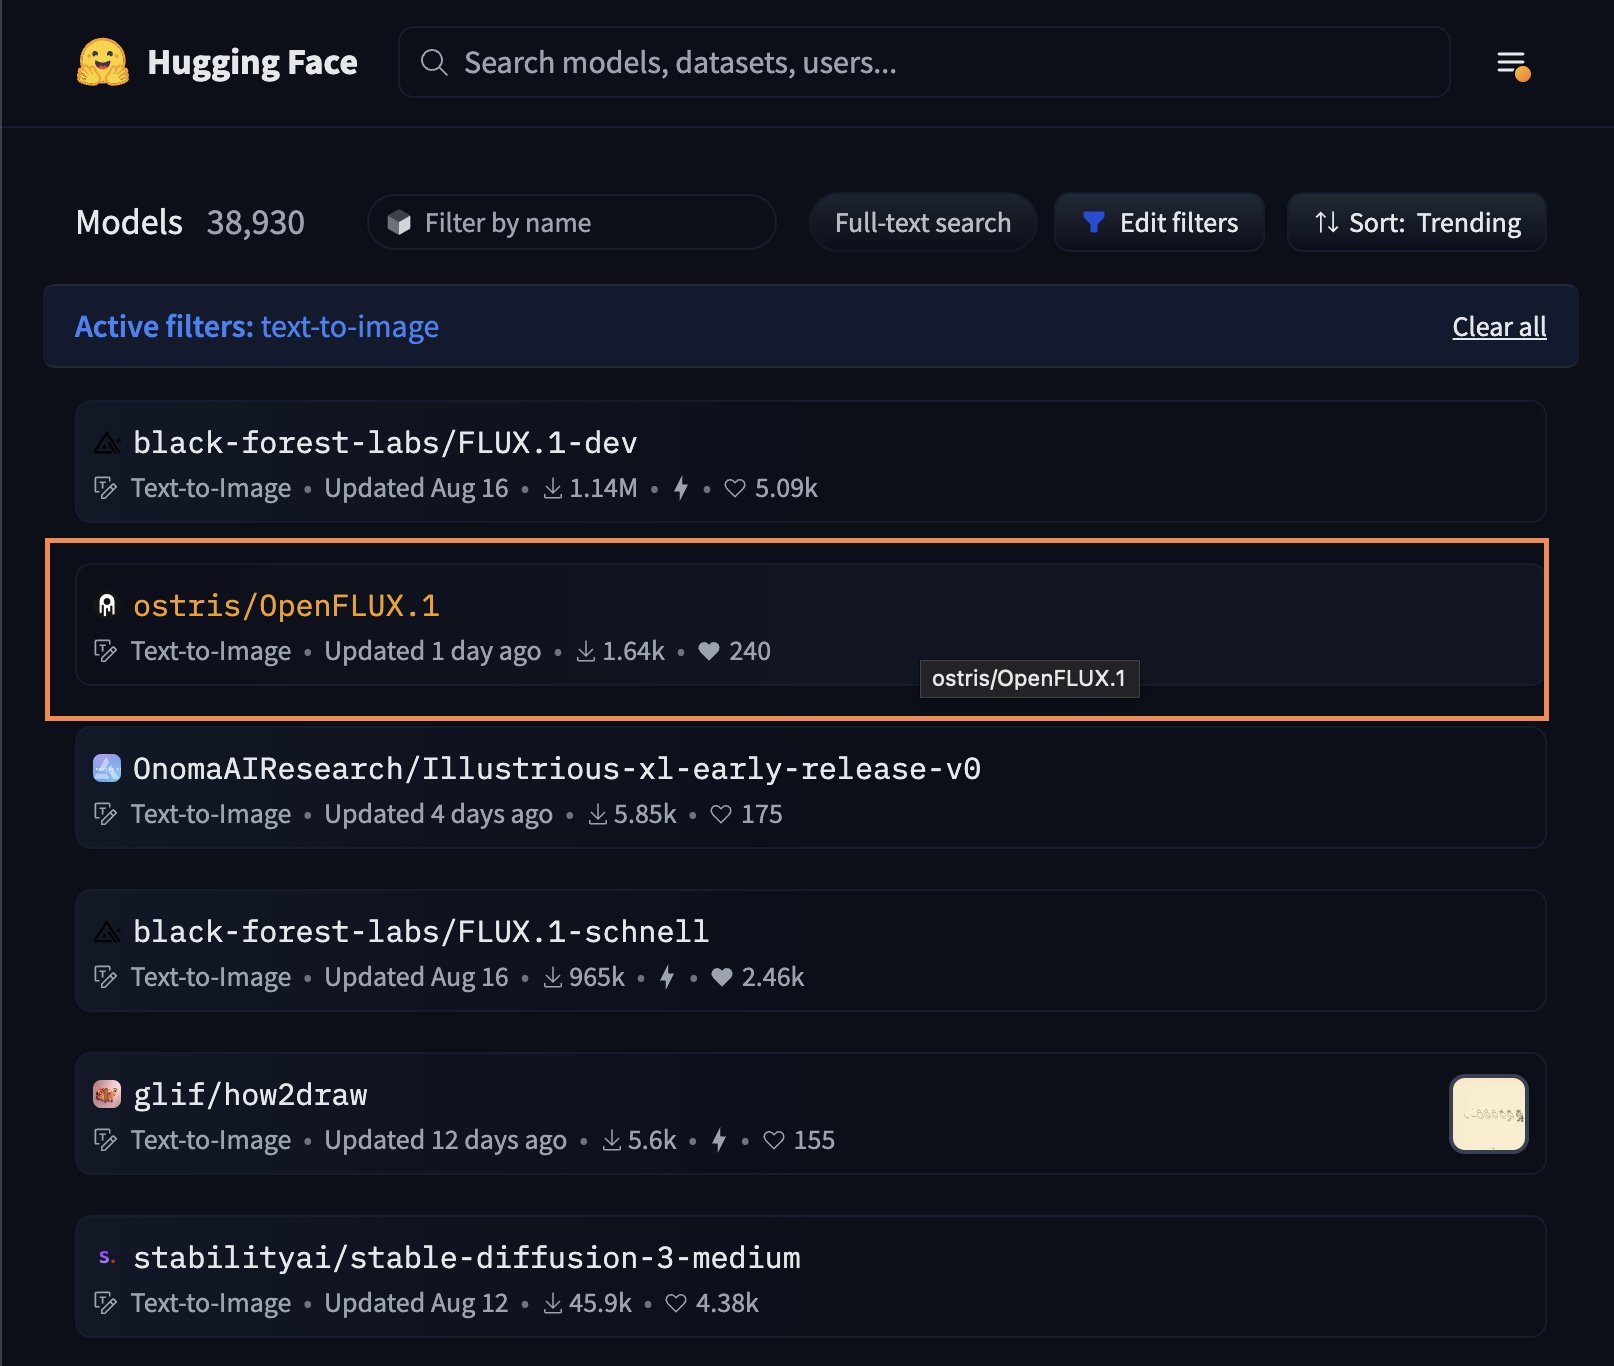Click the Hugging Face emoji logo

tap(103, 62)
